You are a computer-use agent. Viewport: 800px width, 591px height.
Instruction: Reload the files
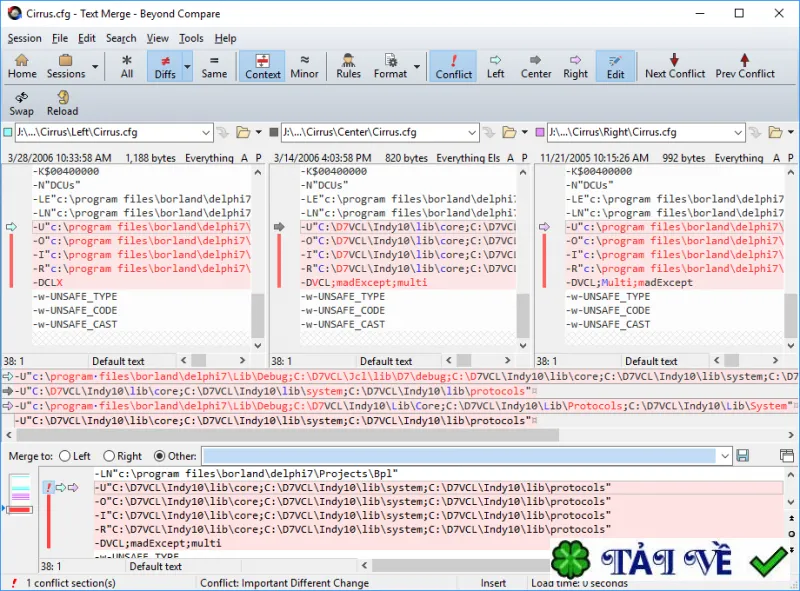[x=62, y=104]
